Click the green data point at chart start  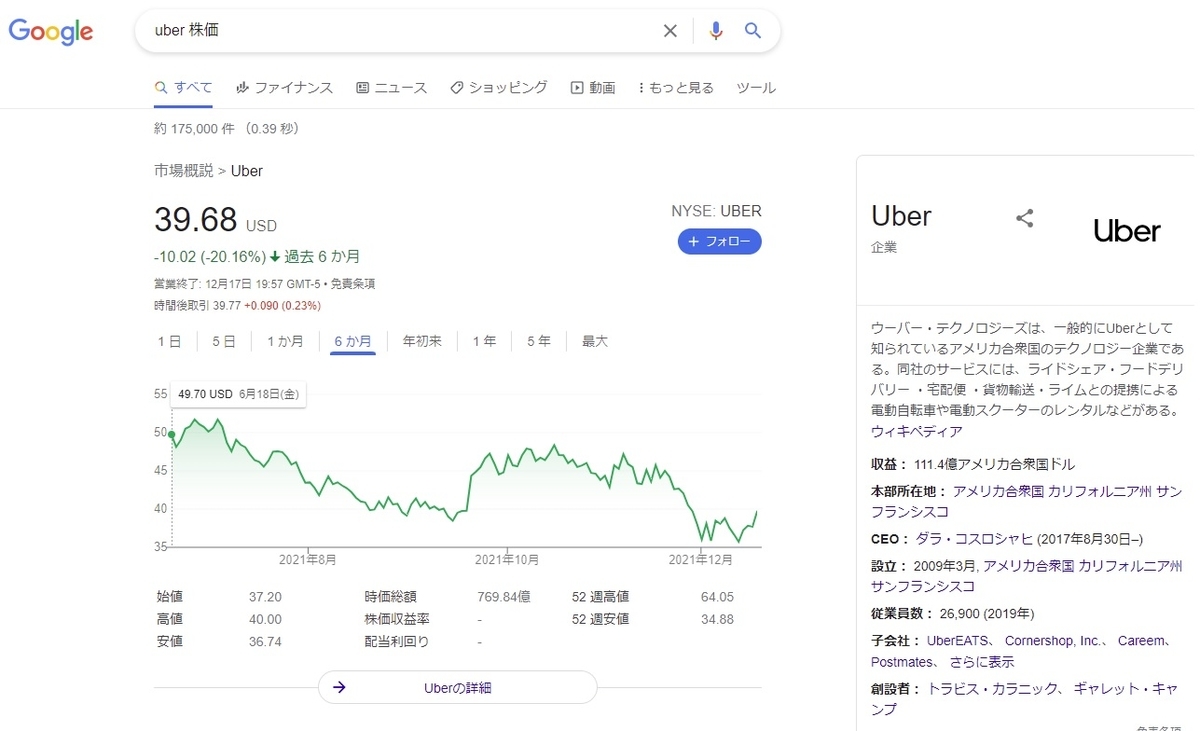point(172,435)
